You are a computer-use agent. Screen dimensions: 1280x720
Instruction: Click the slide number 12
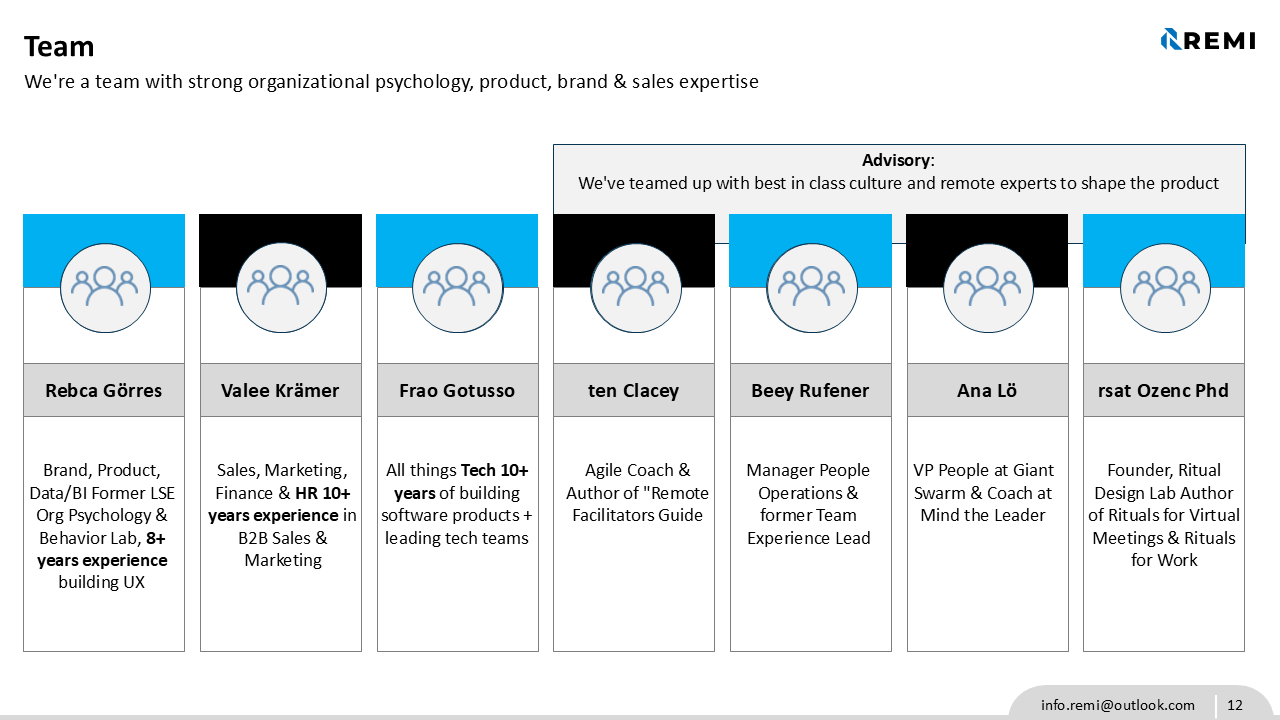click(1235, 705)
